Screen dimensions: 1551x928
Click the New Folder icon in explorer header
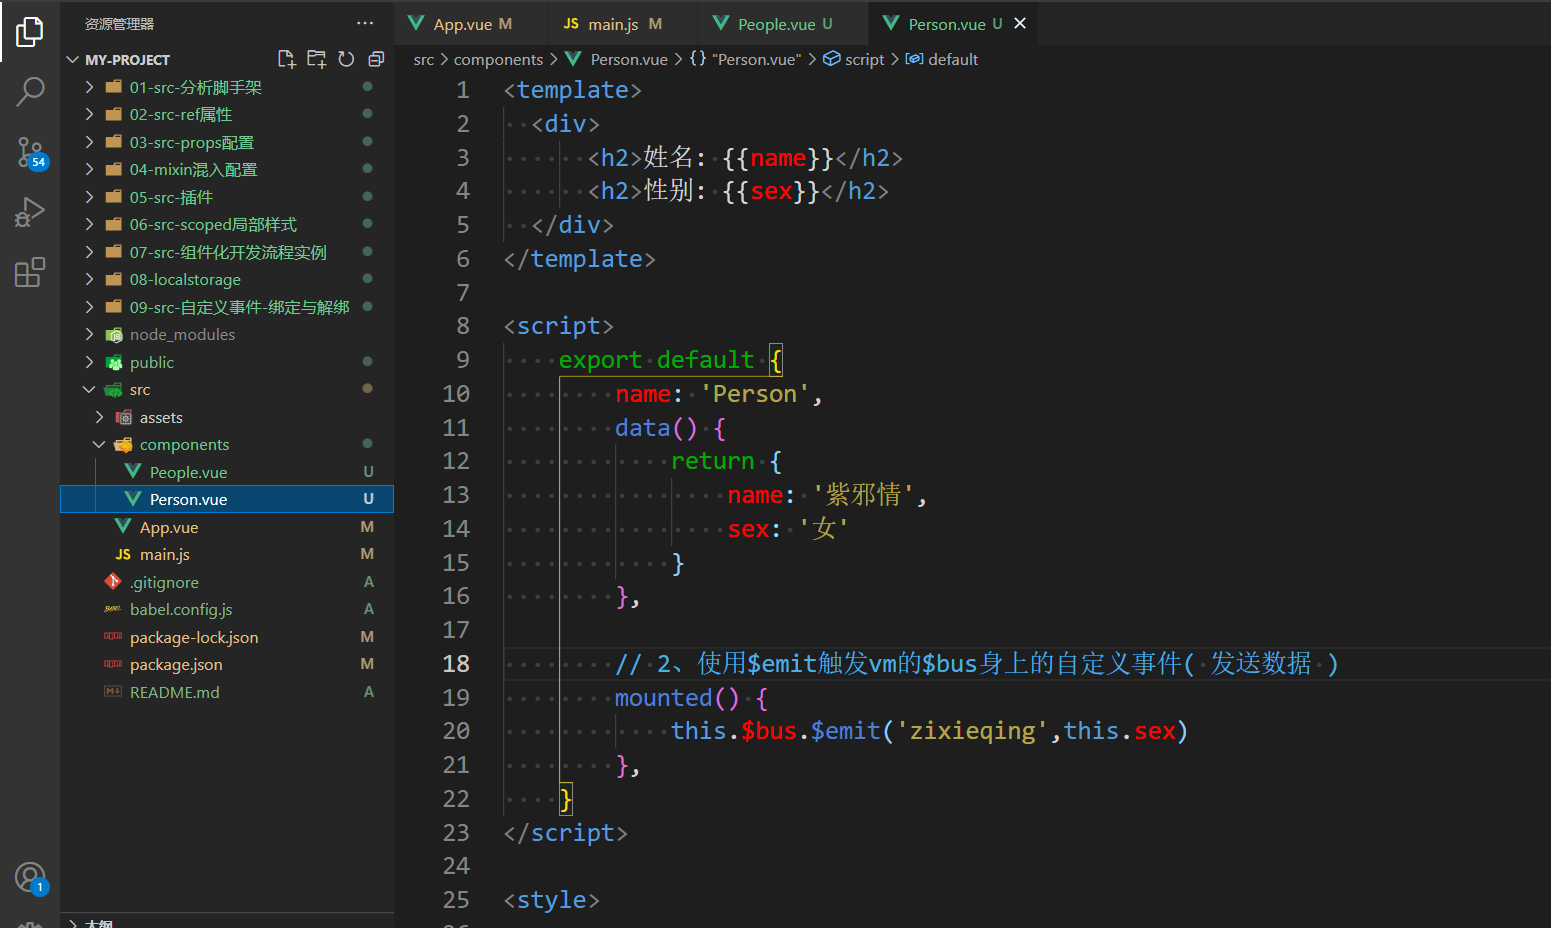pos(317,59)
